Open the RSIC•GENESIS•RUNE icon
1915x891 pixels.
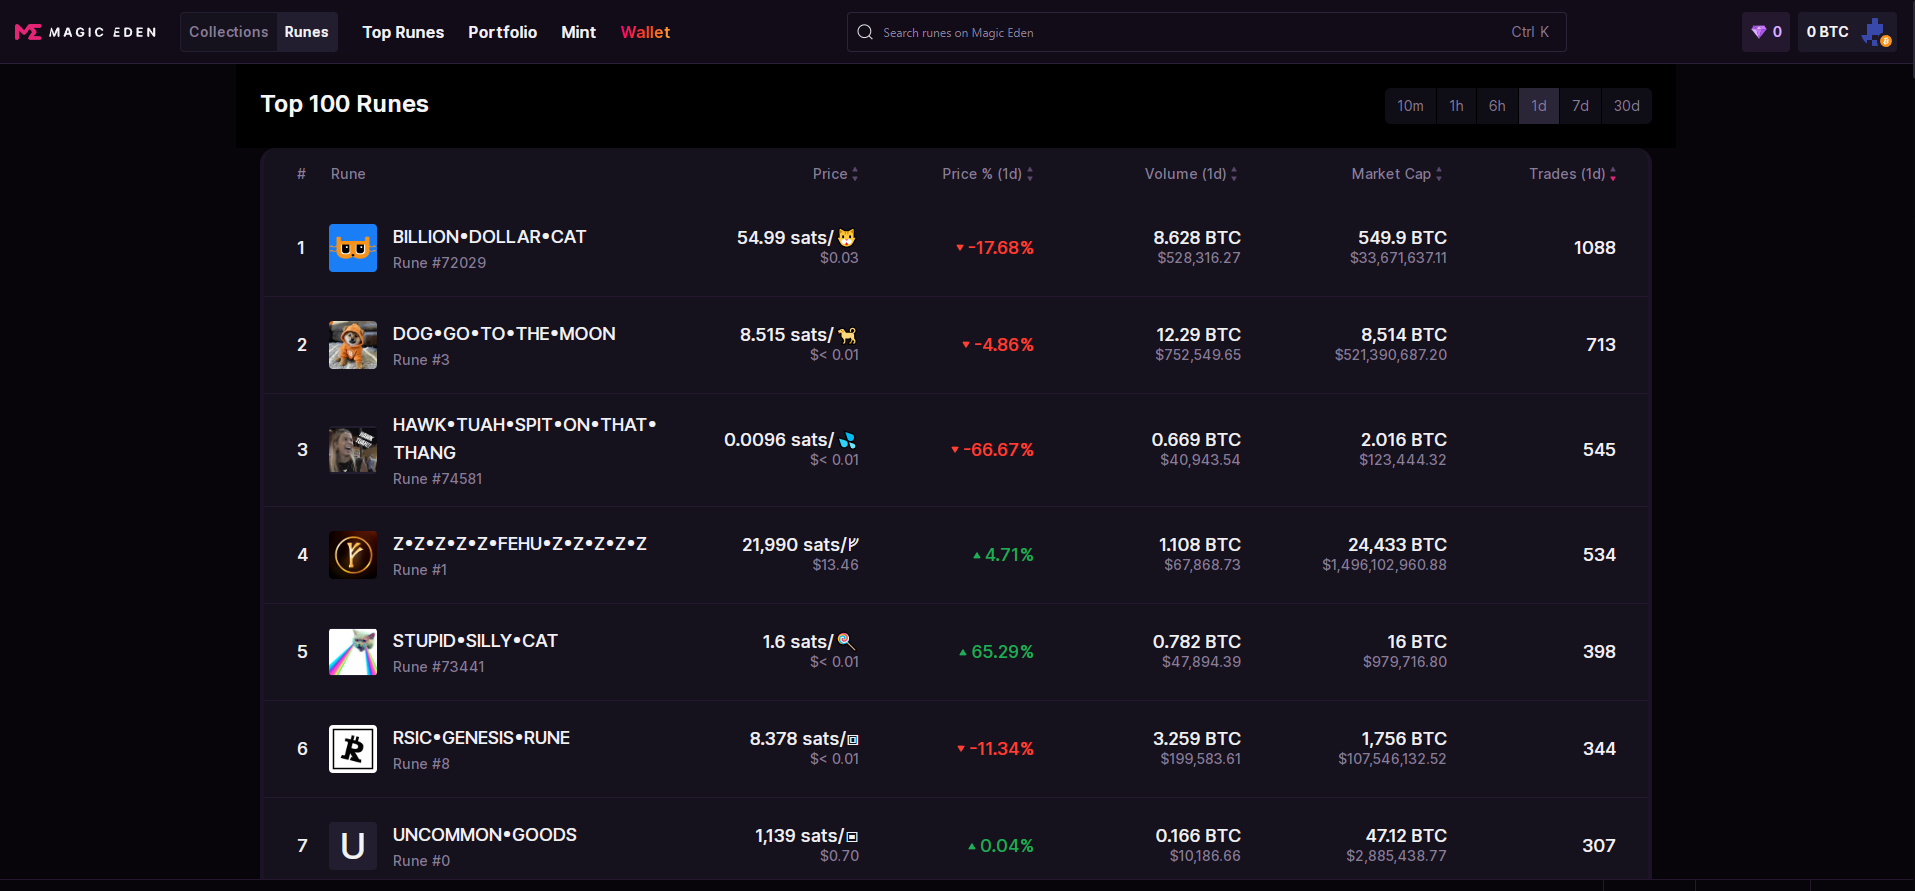pyautogui.click(x=353, y=749)
